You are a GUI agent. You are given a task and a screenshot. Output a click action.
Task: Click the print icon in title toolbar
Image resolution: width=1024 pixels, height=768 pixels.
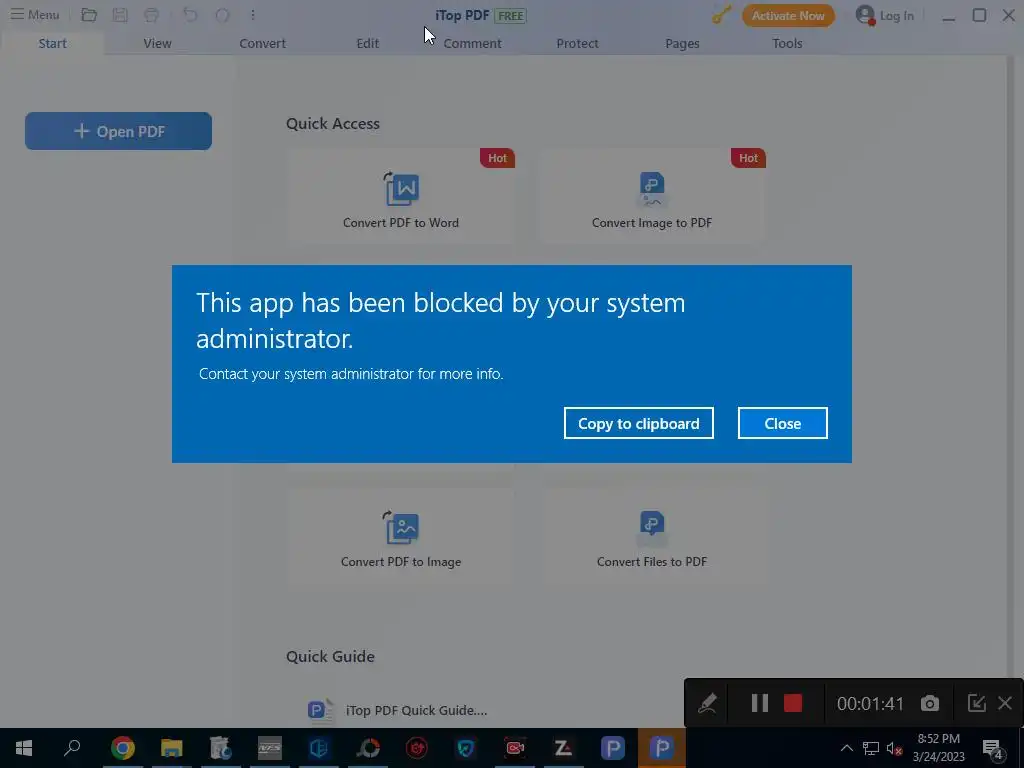(x=152, y=14)
